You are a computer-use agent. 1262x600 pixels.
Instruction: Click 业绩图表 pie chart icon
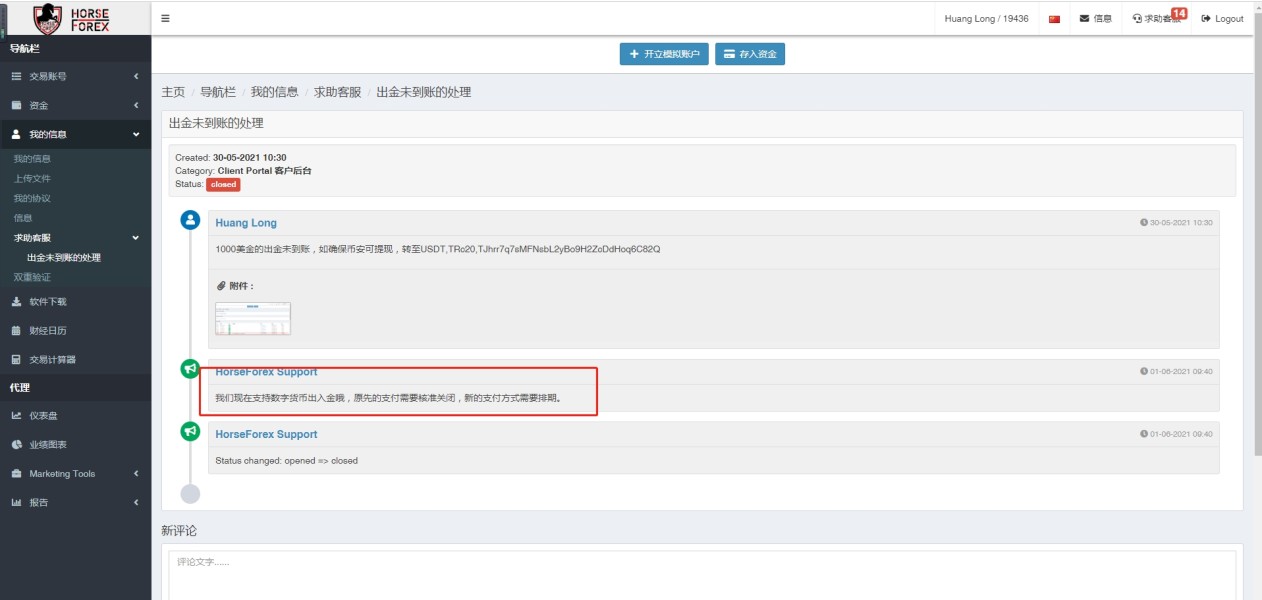click(x=17, y=445)
